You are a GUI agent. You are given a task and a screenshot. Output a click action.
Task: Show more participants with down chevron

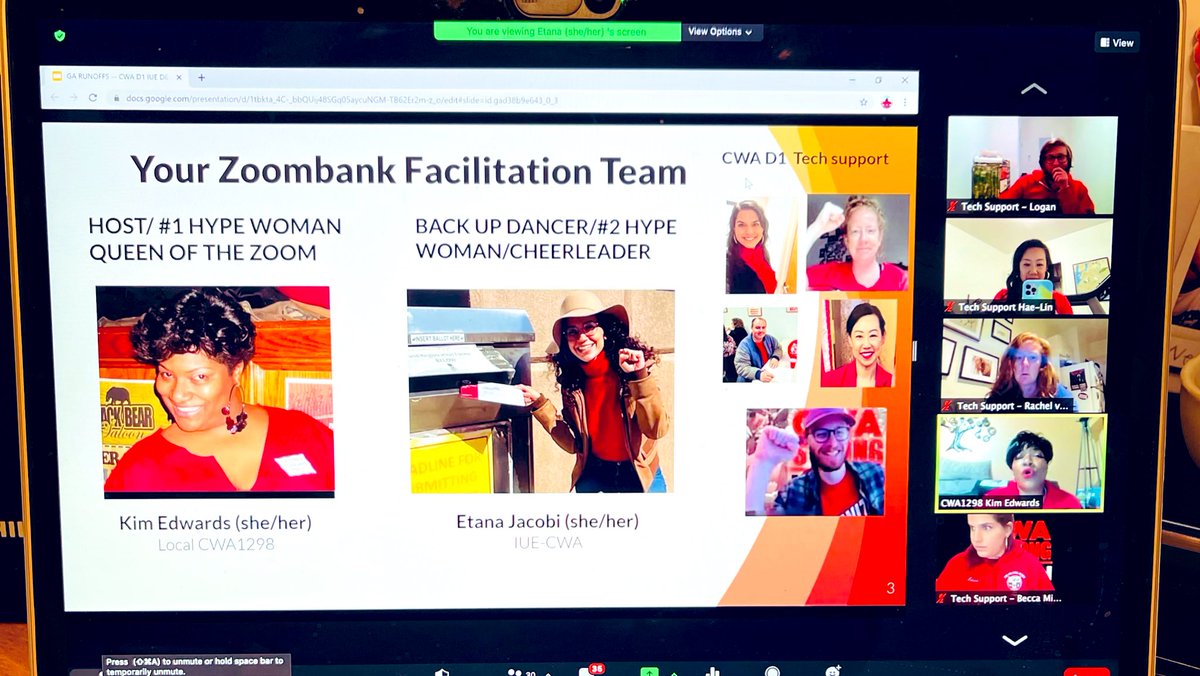pyautogui.click(x=1015, y=640)
